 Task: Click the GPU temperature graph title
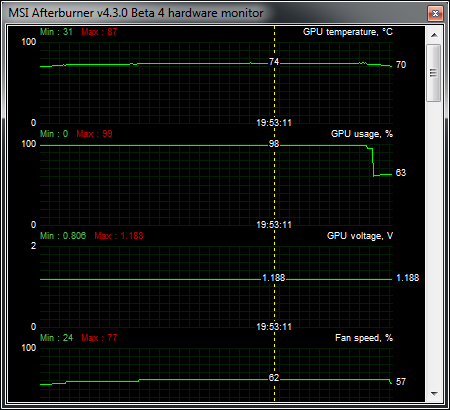click(x=348, y=32)
